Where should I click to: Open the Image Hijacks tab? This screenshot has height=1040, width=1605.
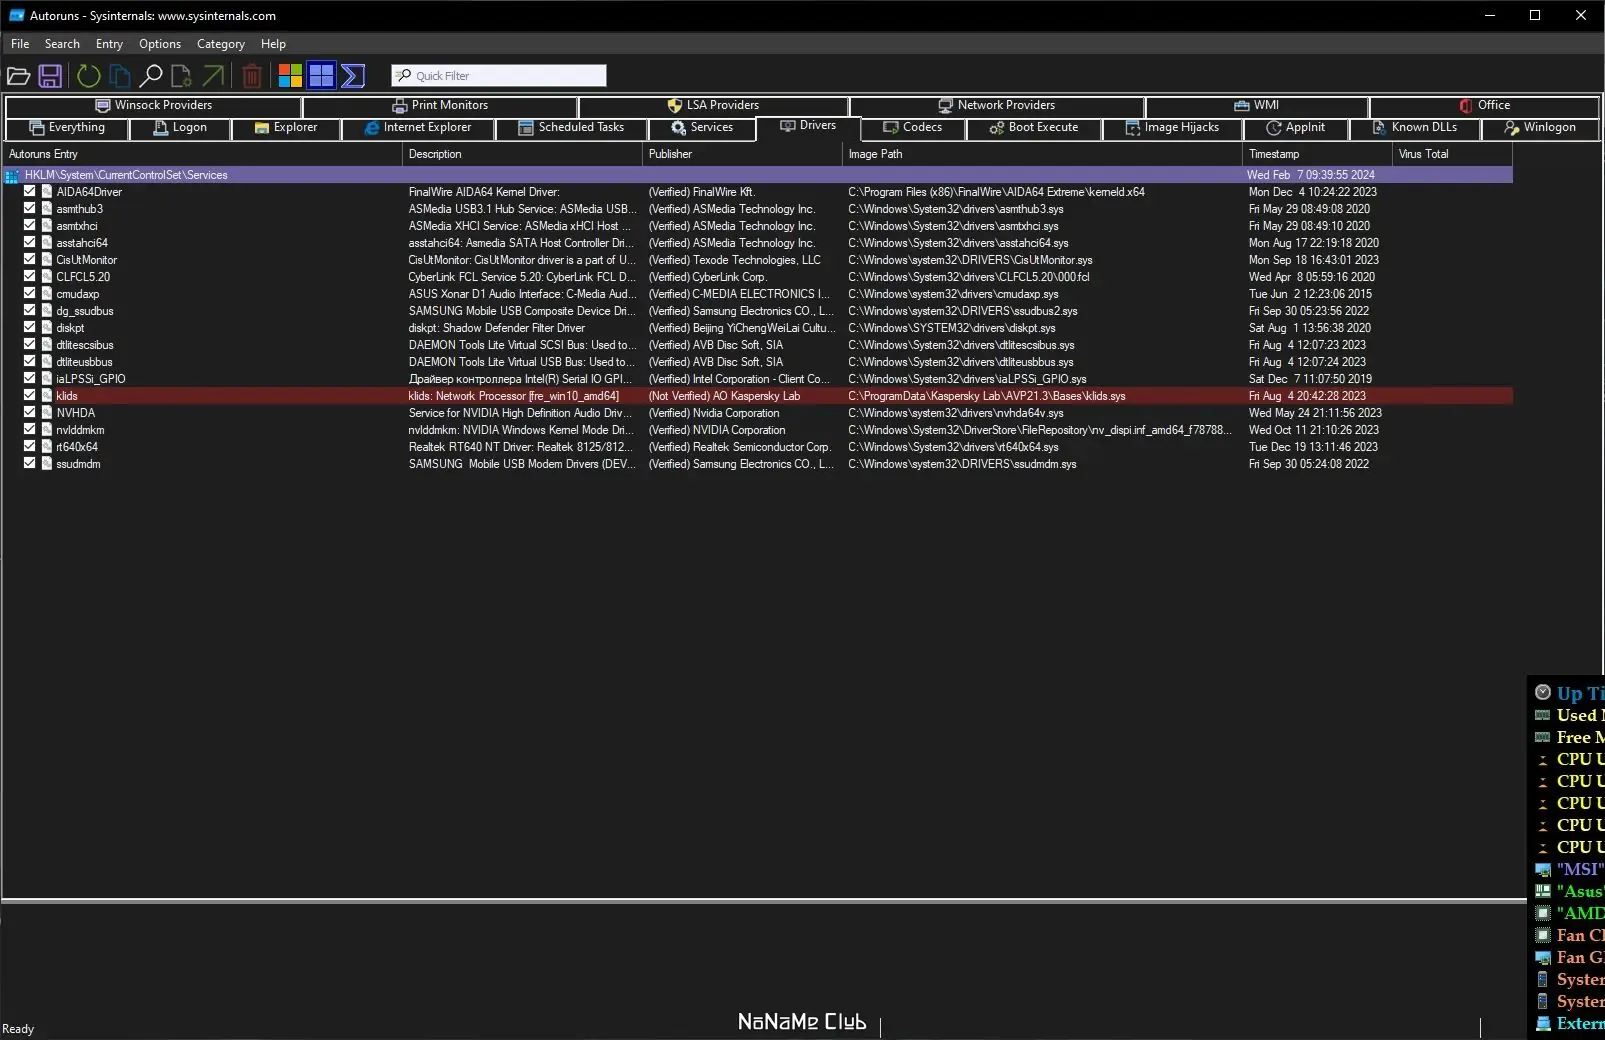tap(1172, 128)
